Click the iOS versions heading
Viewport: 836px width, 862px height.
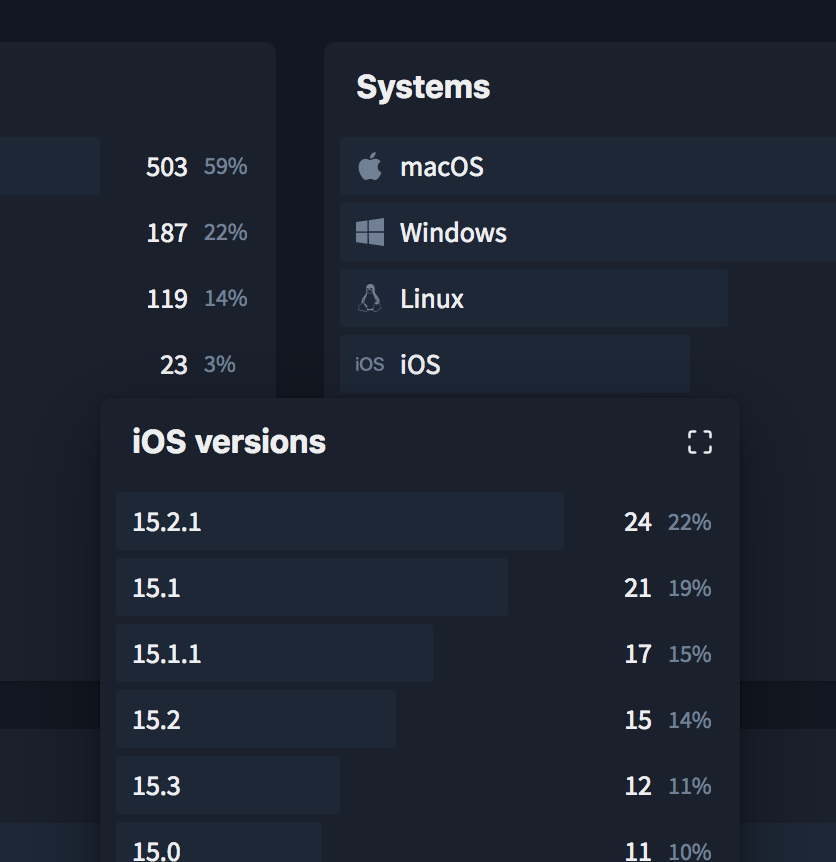pyautogui.click(x=229, y=441)
